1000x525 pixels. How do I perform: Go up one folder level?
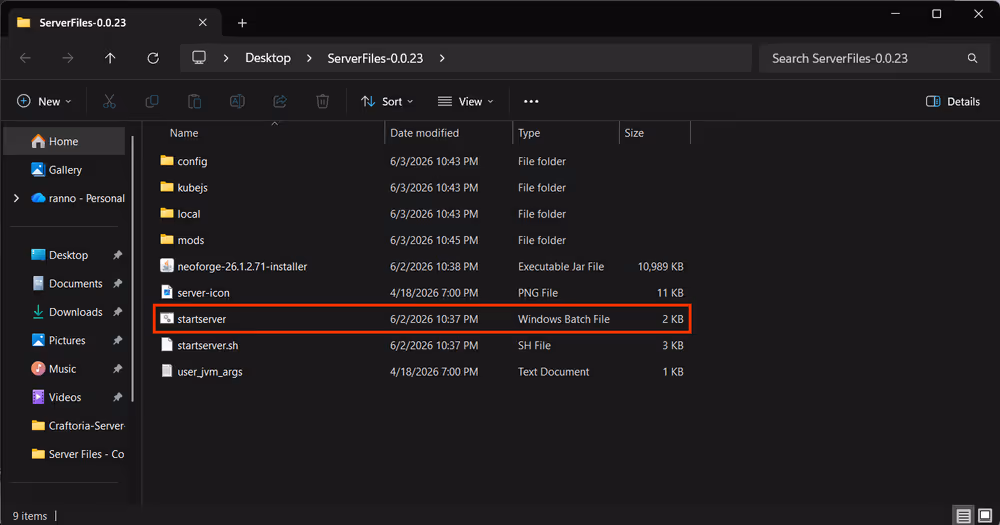(110, 58)
